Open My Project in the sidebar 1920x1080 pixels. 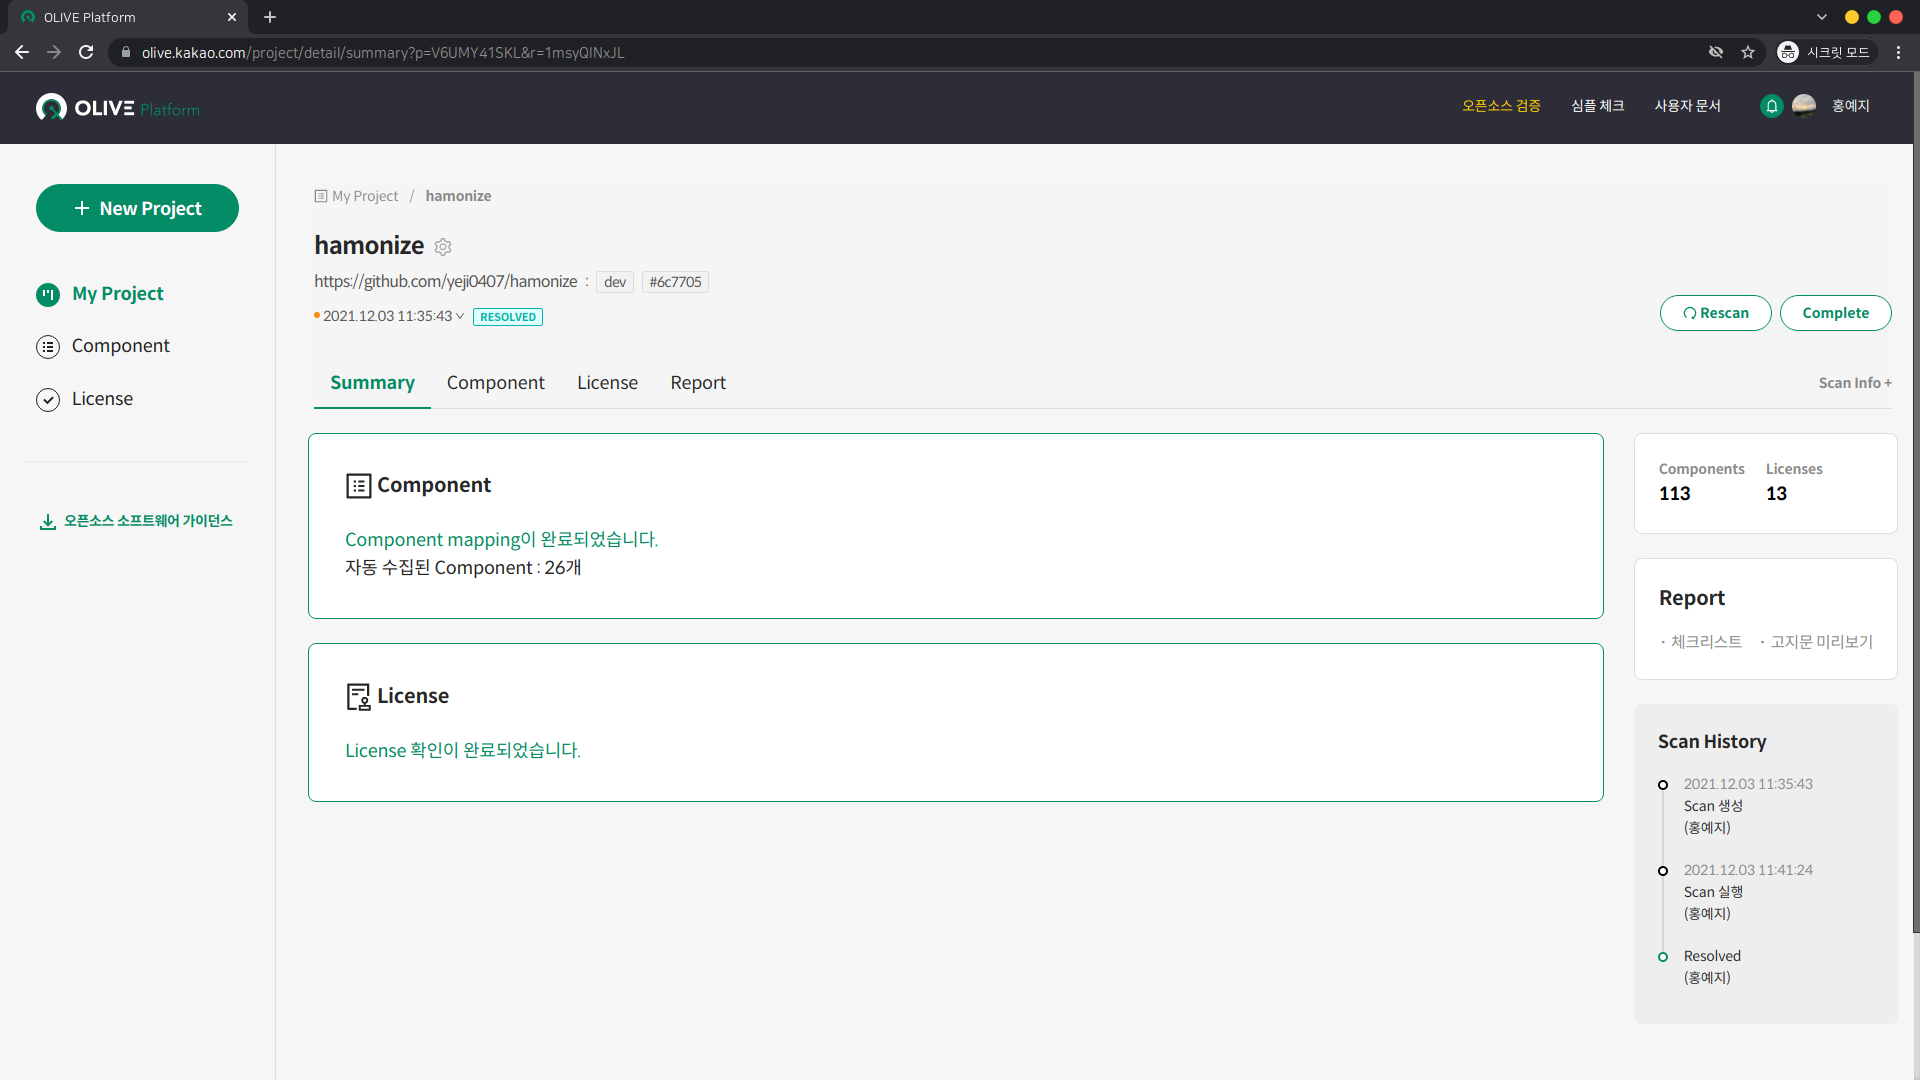tap(117, 294)
